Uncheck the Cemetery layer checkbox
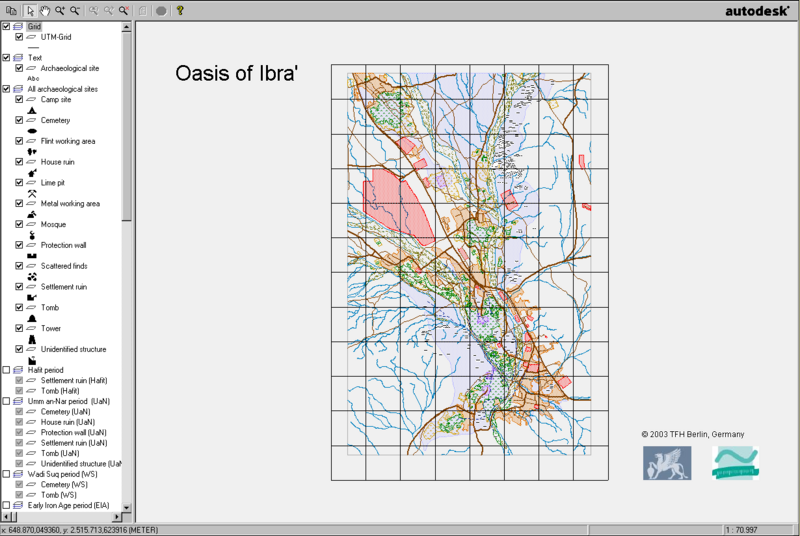 (19, 120)
